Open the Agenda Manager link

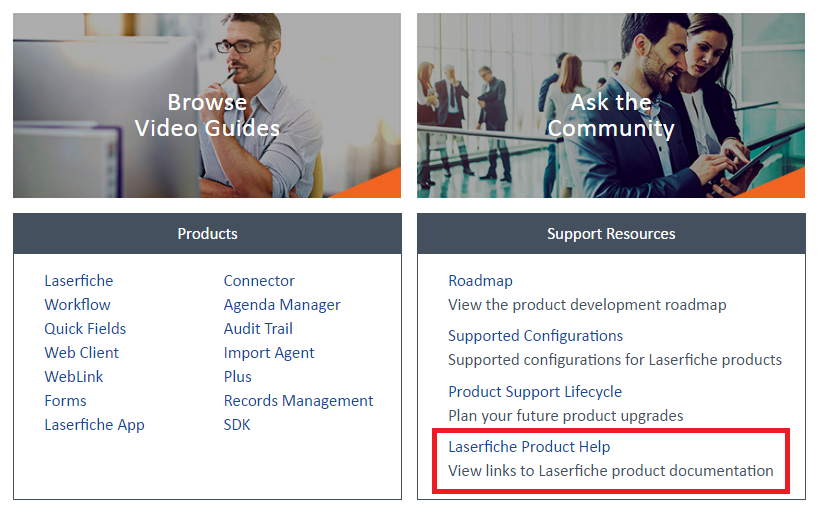click(282, 305)
